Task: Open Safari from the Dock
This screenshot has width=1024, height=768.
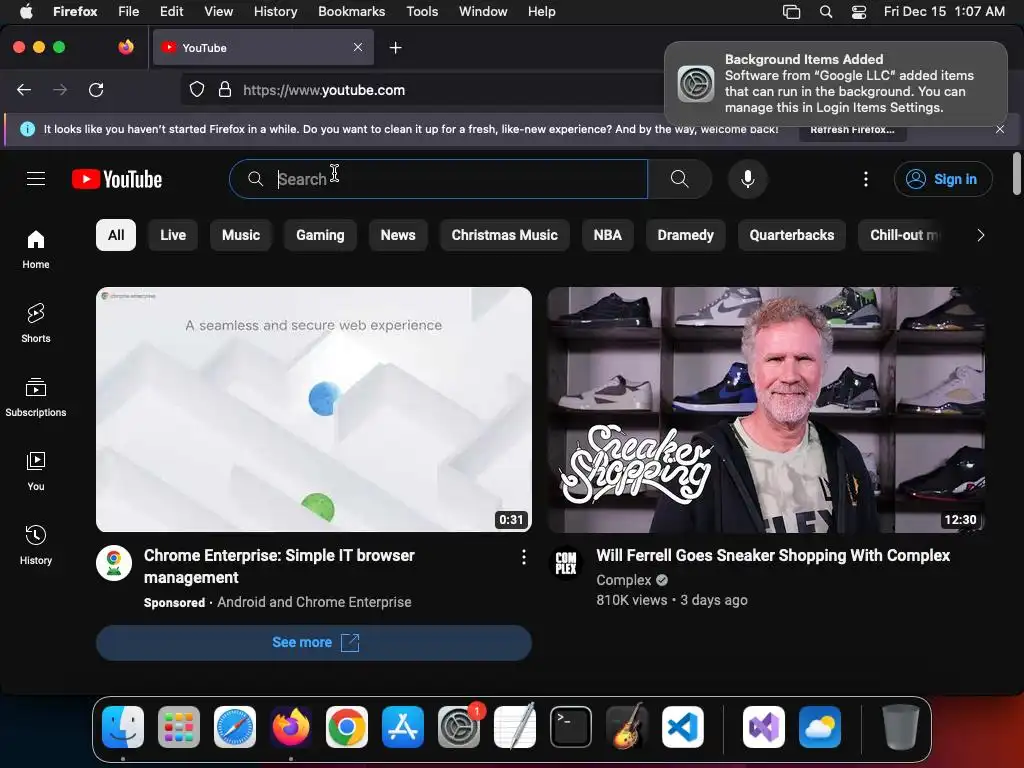Action: pyautogui.click(x=235, y=727)
